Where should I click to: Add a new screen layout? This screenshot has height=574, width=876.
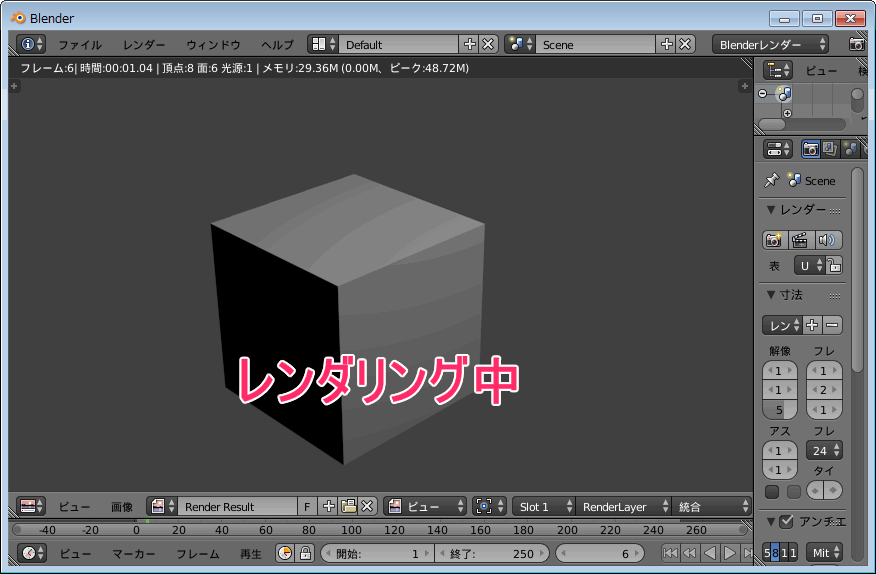pos(469,44)
